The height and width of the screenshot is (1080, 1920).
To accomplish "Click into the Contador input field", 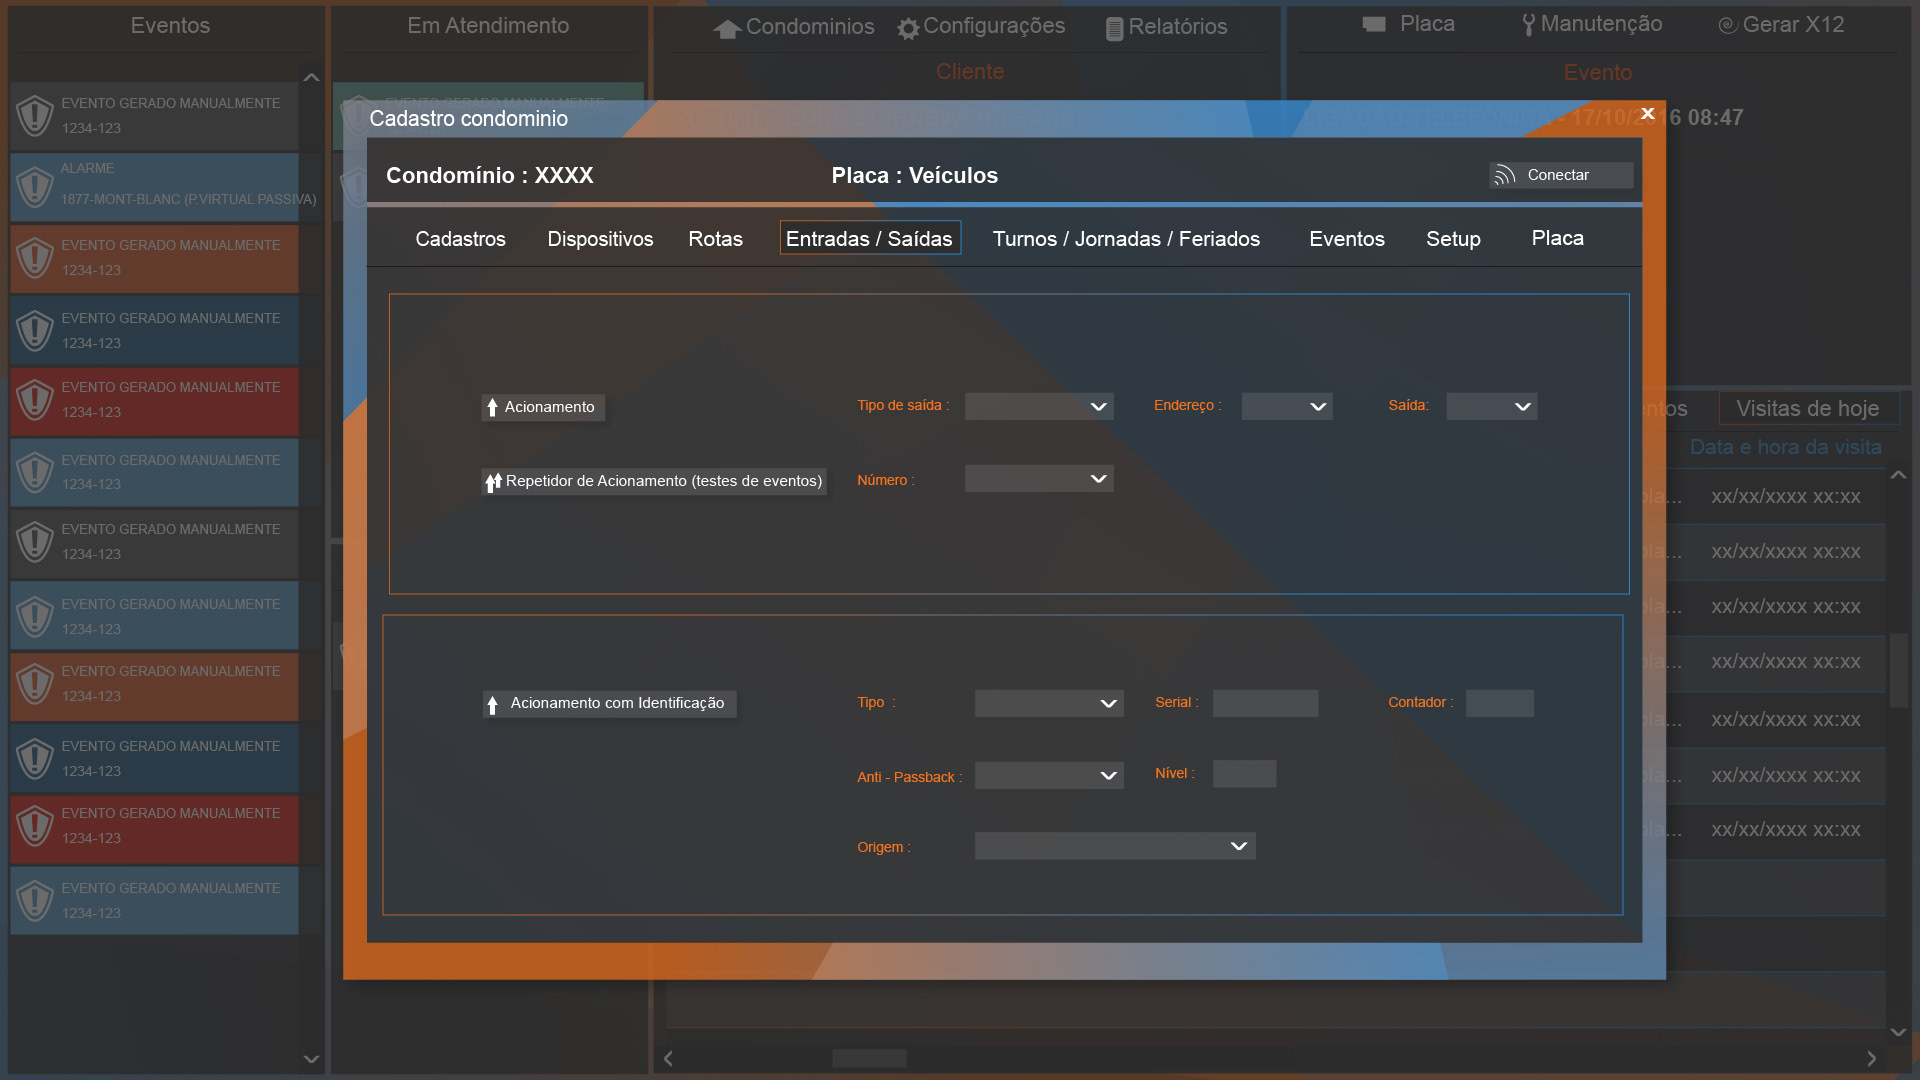I will (x=1499, y=703).
